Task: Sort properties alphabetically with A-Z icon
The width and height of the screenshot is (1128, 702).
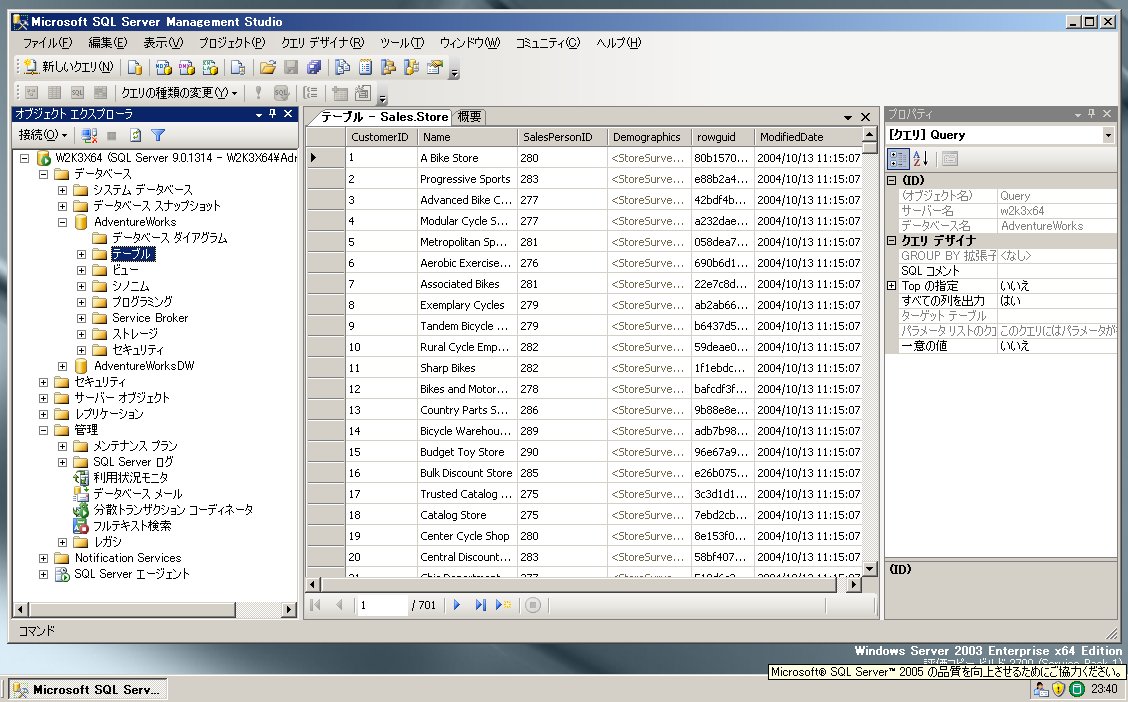Action: point(920,159)
